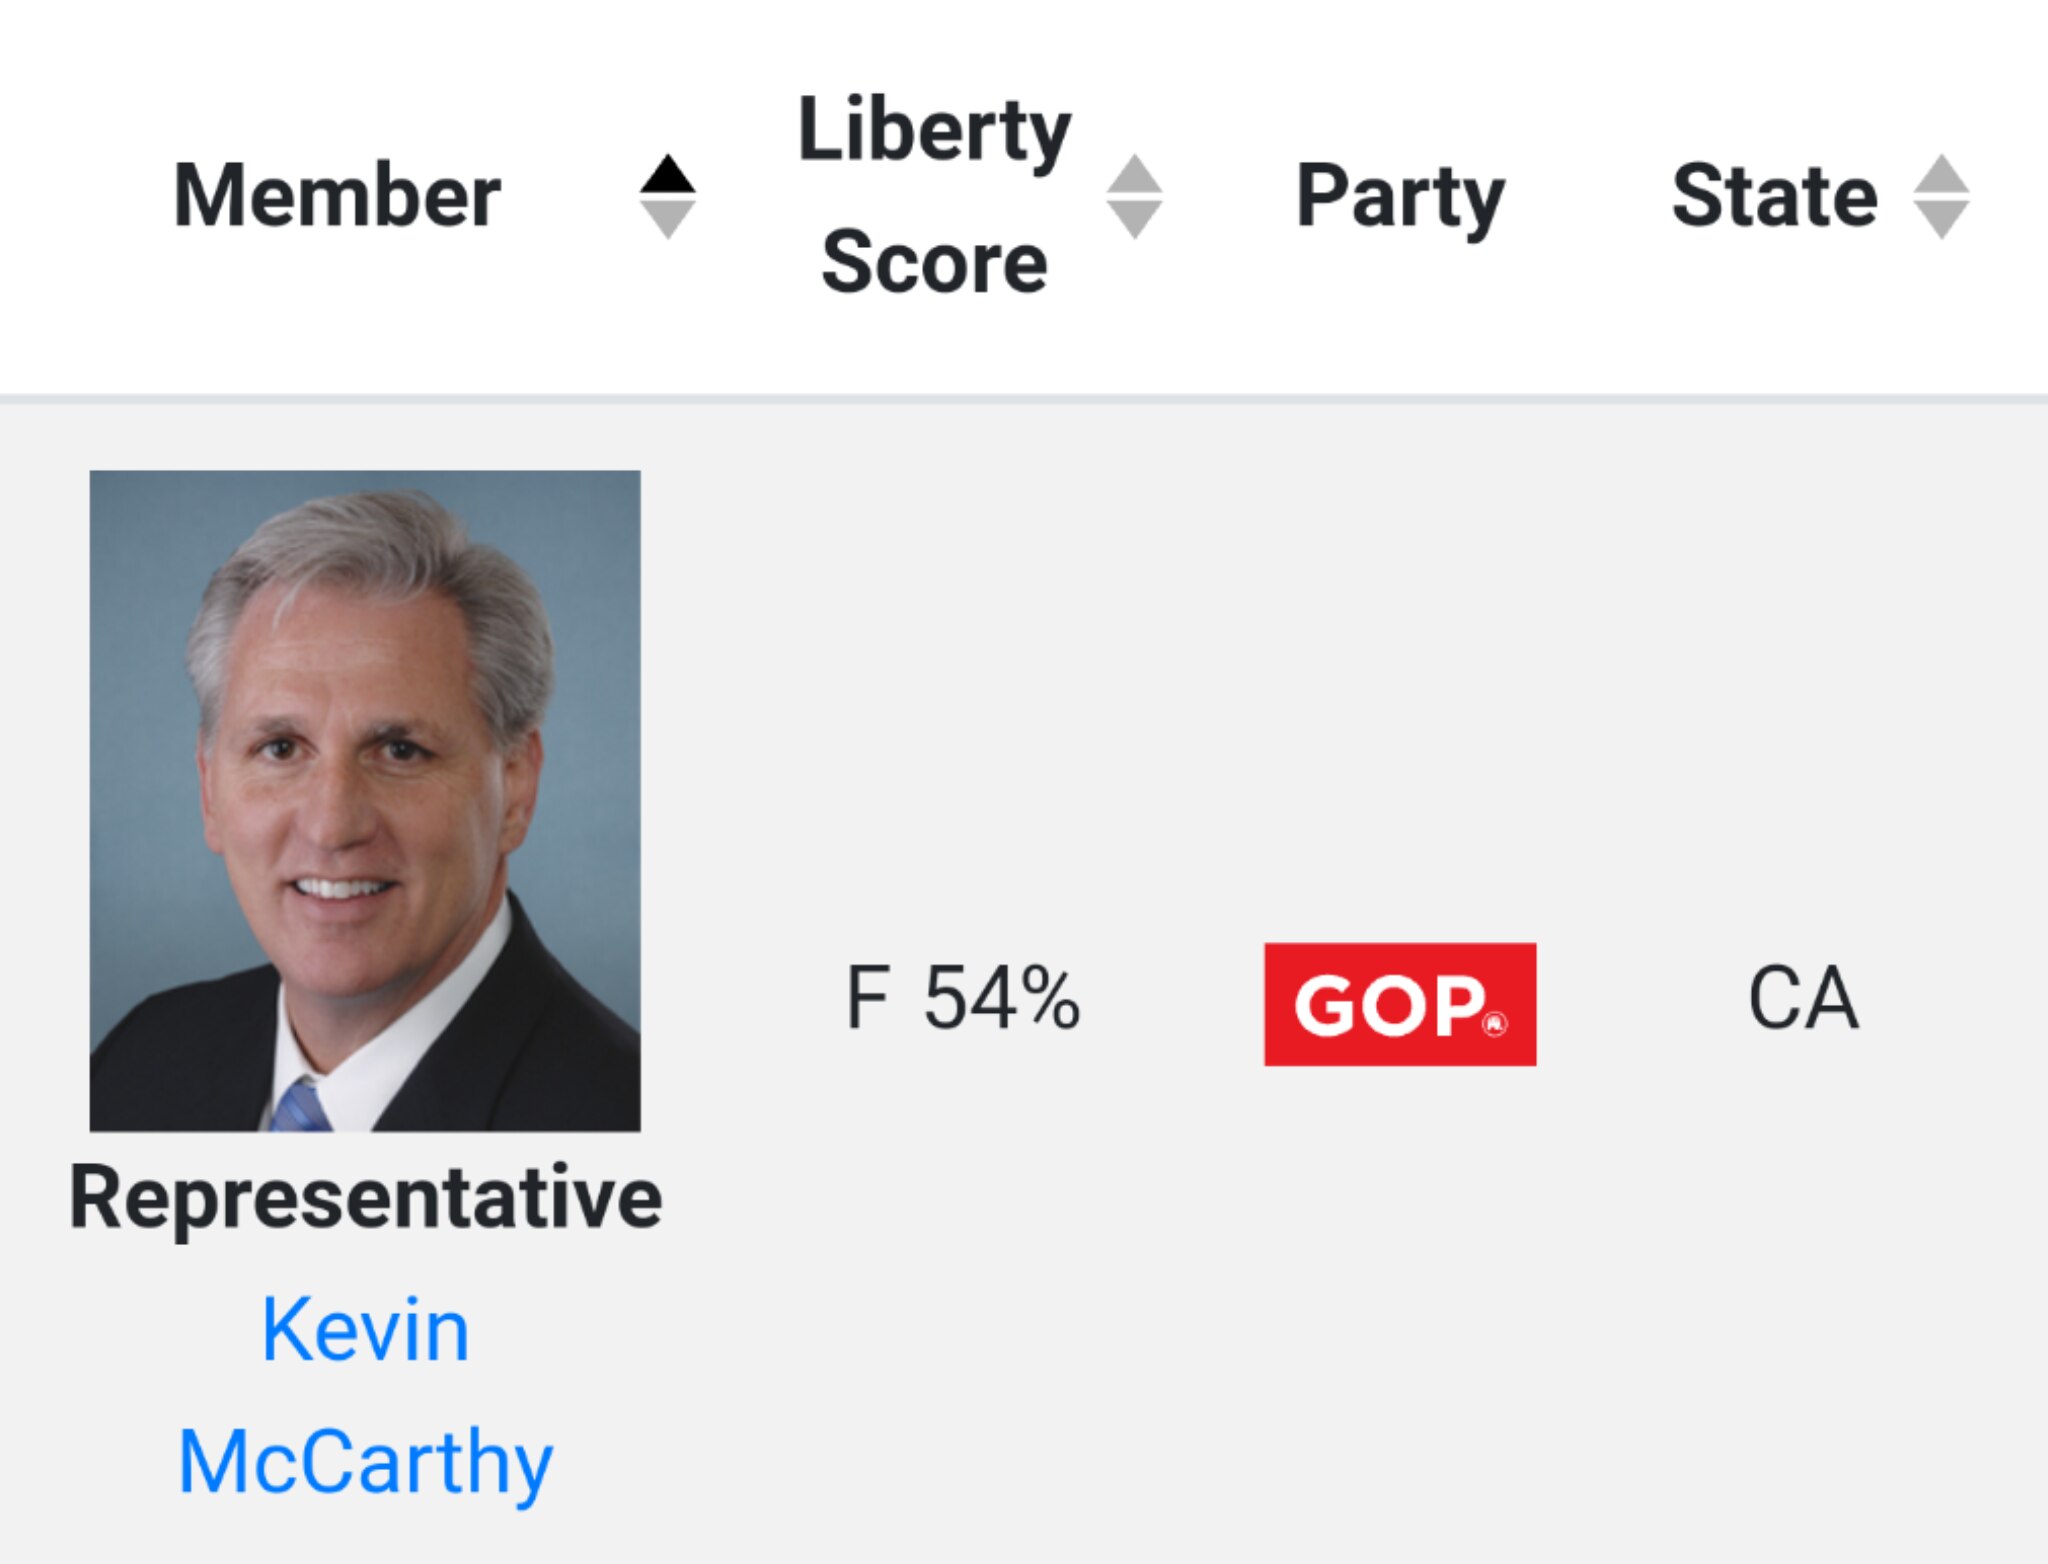Click the CA state cell
The width and height of the screenshot is (2048, 1564).
pos(1803,998)
